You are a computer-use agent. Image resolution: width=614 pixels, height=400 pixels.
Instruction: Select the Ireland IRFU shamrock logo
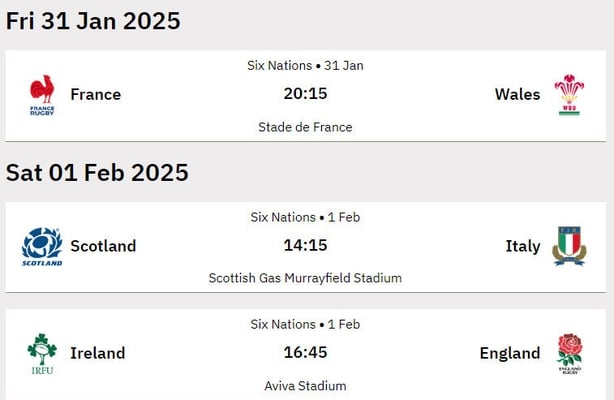coord(42,354)
